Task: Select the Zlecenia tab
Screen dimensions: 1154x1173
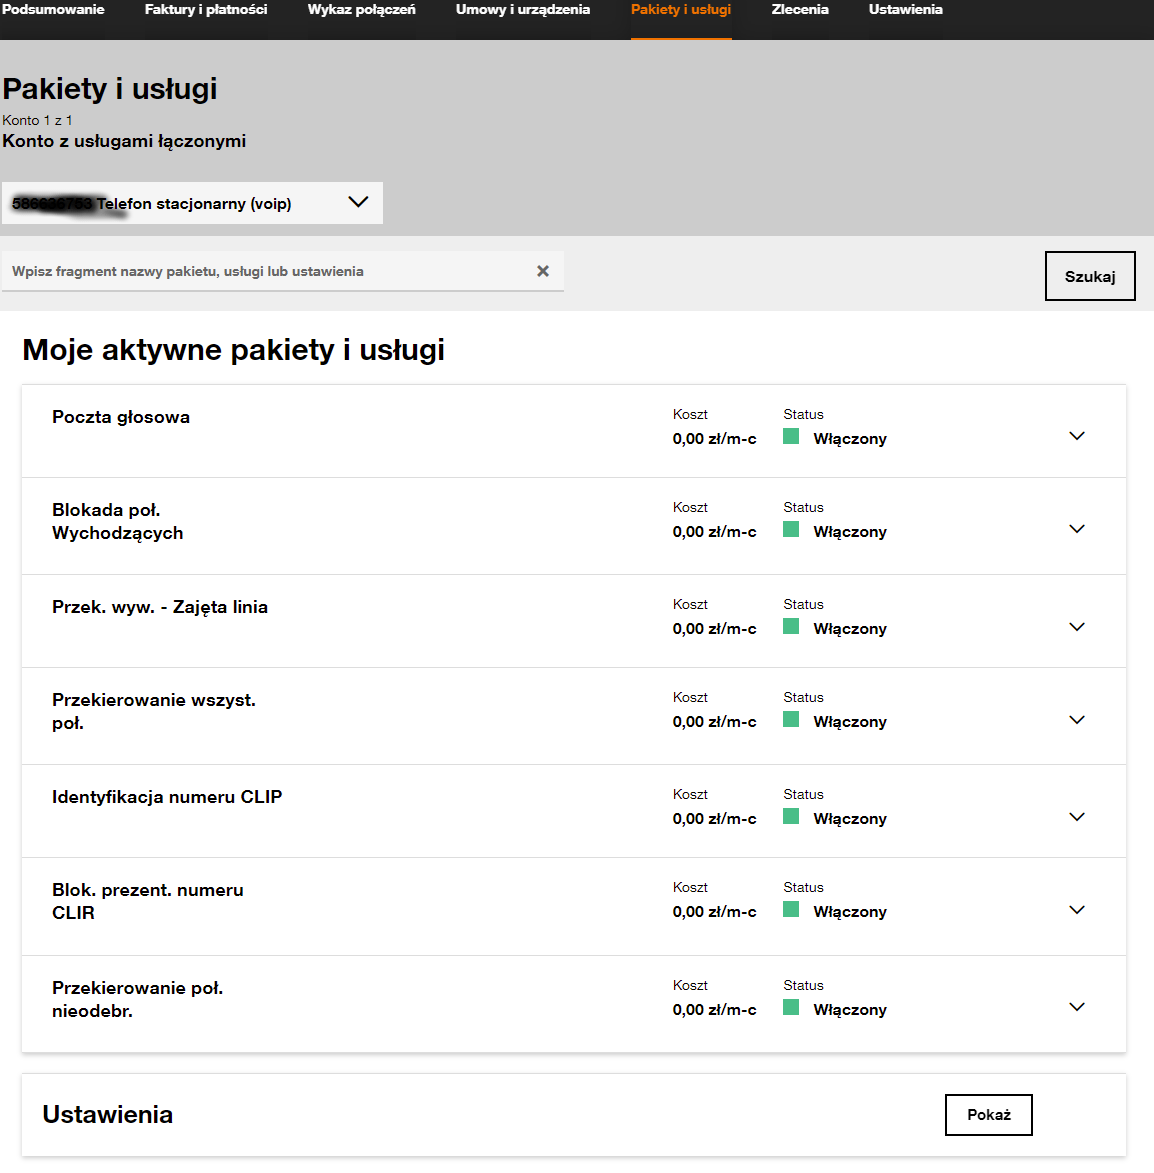Action: [x=800, y=10]
